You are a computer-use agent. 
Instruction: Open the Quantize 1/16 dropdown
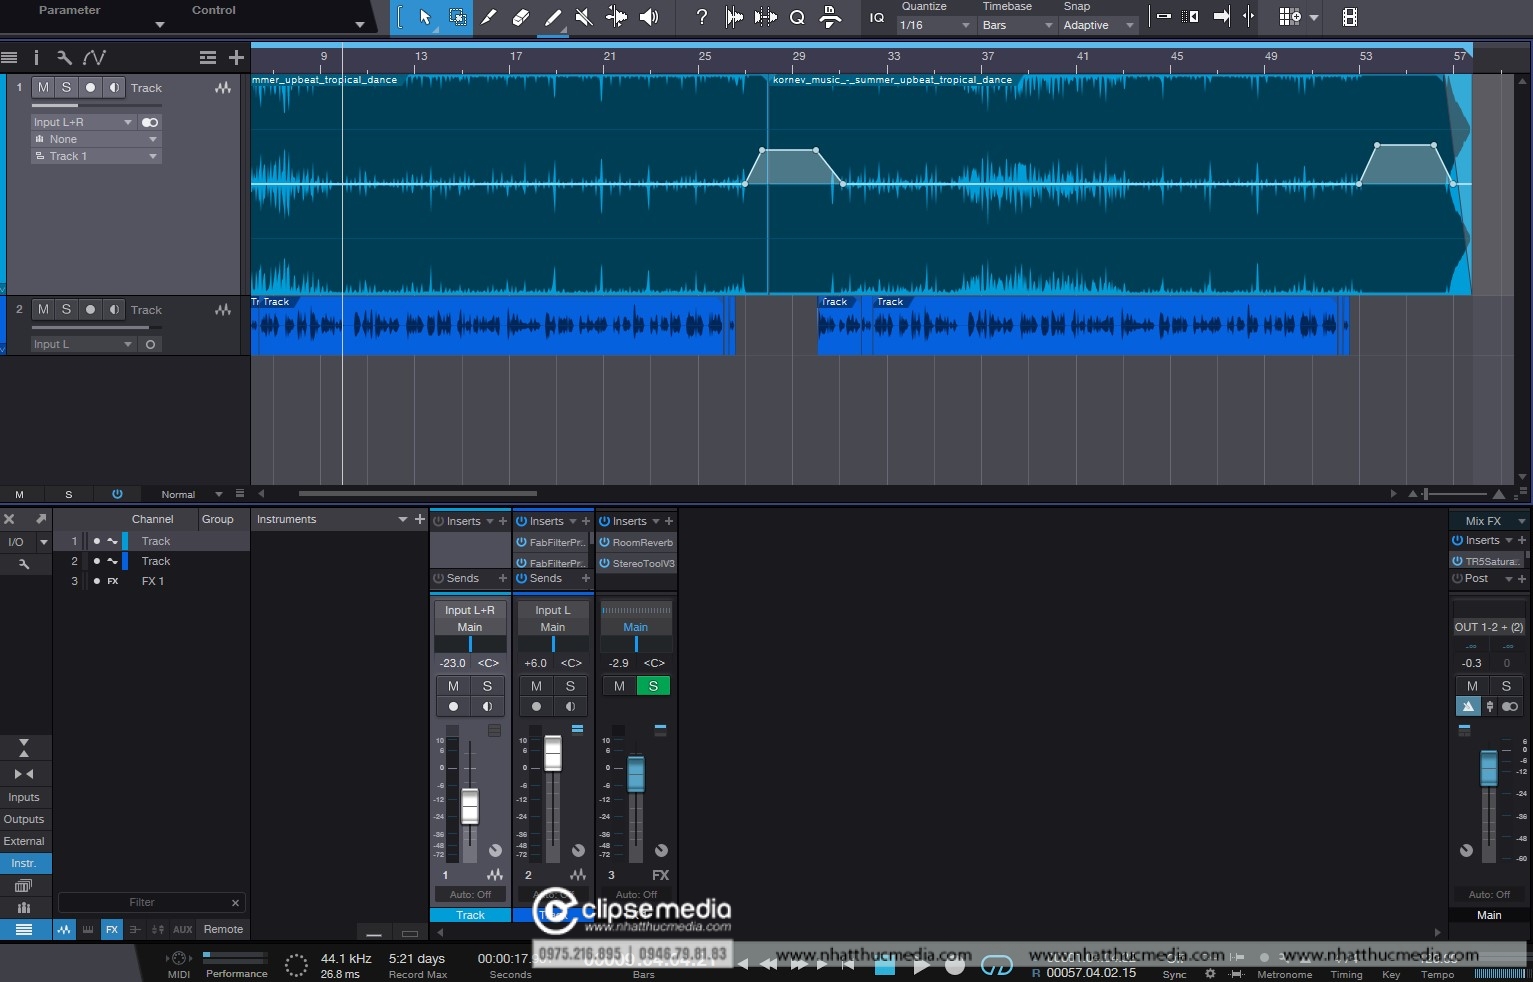click(935, 25)
